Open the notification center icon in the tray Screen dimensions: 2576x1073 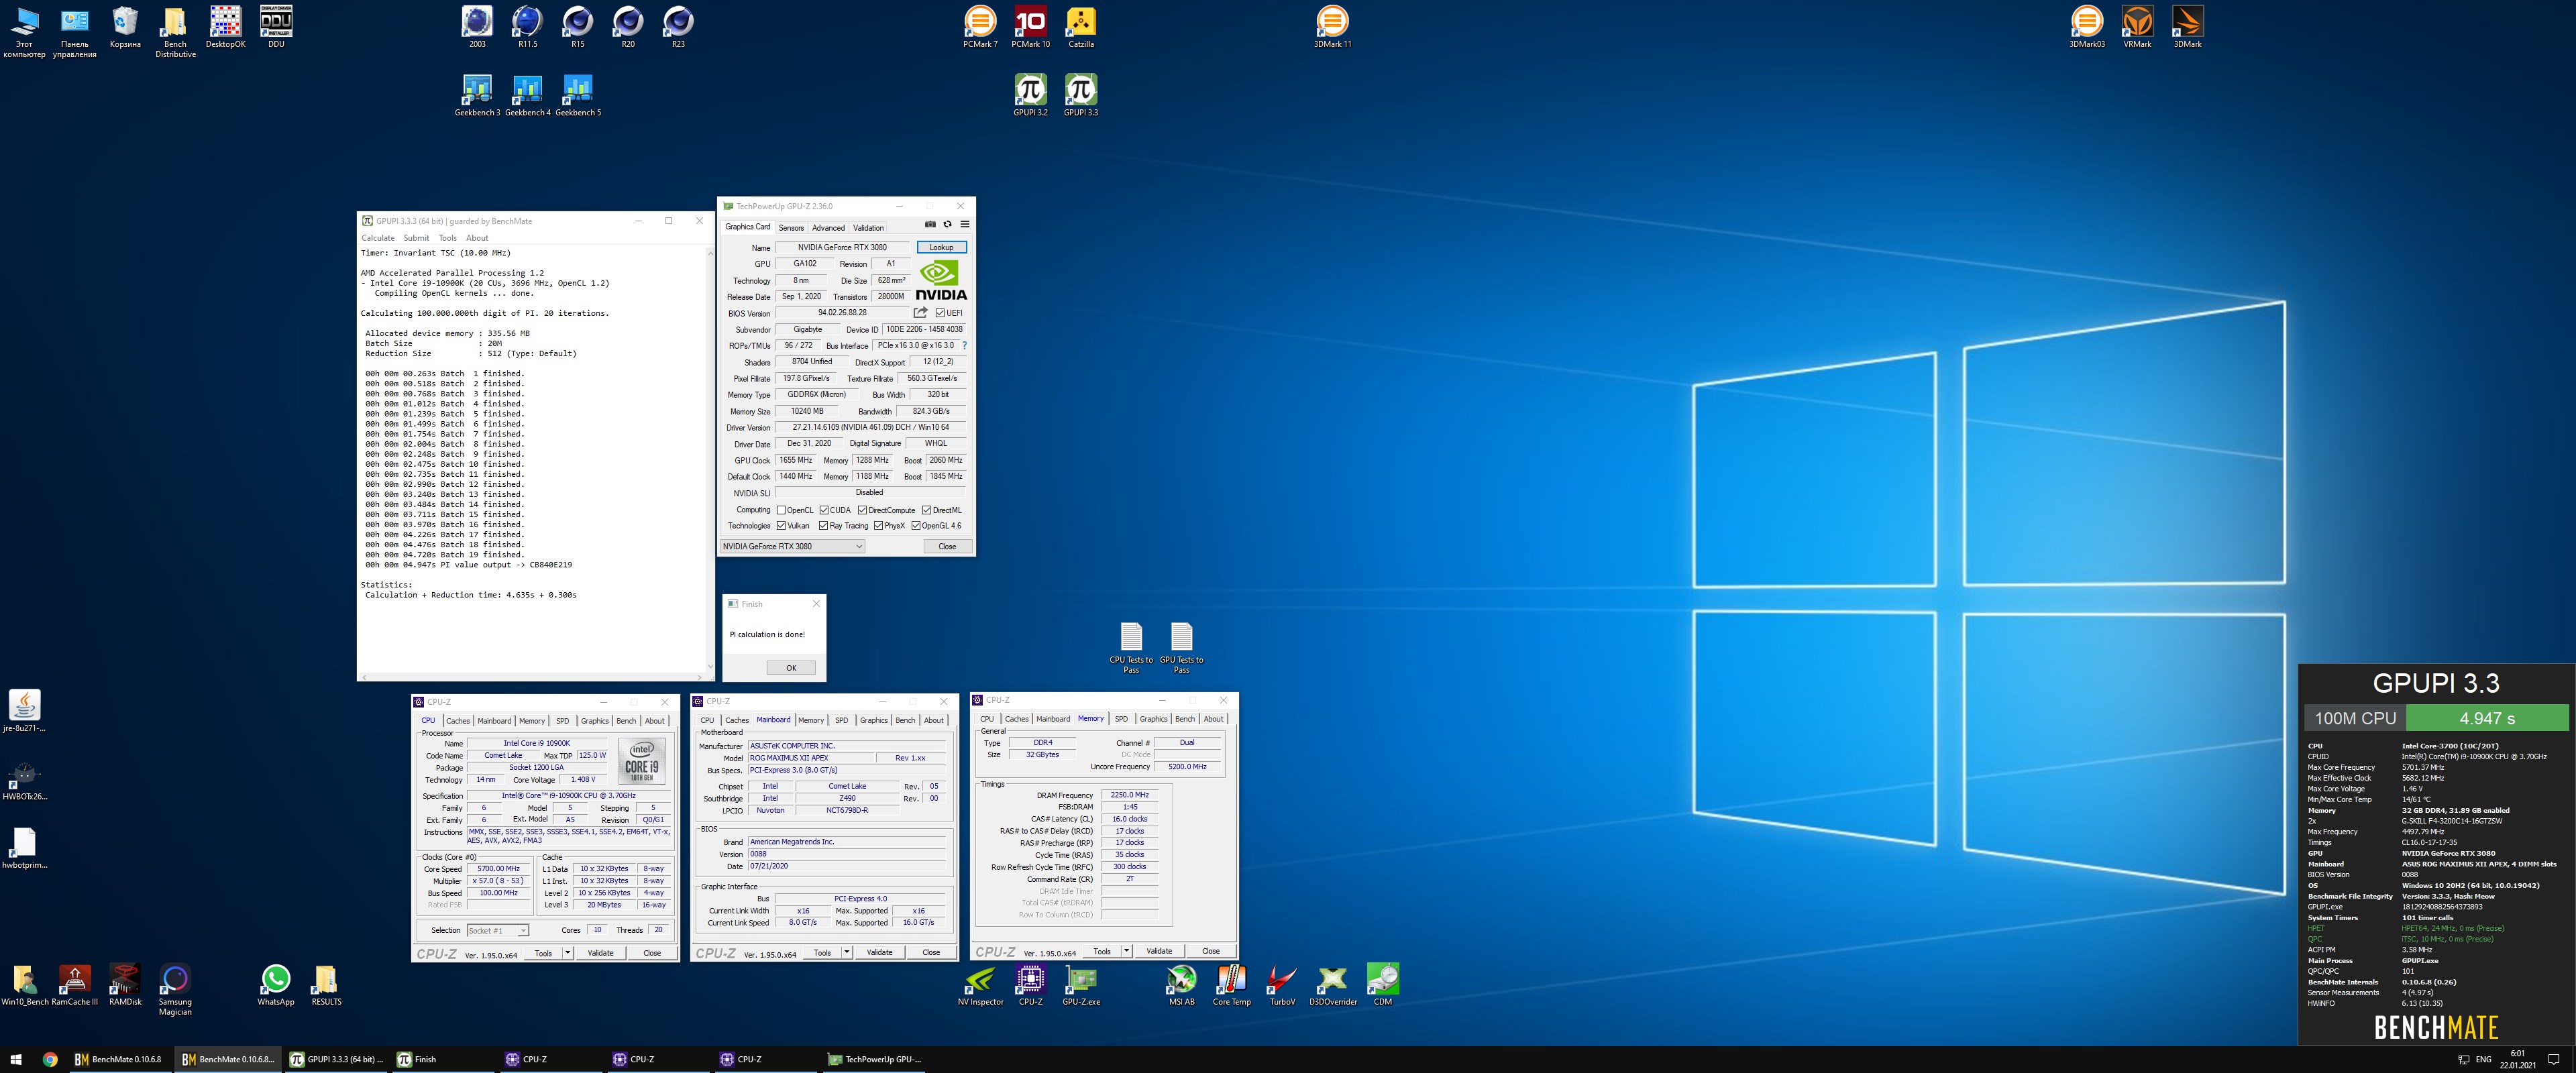(x=2553, y=1059)
